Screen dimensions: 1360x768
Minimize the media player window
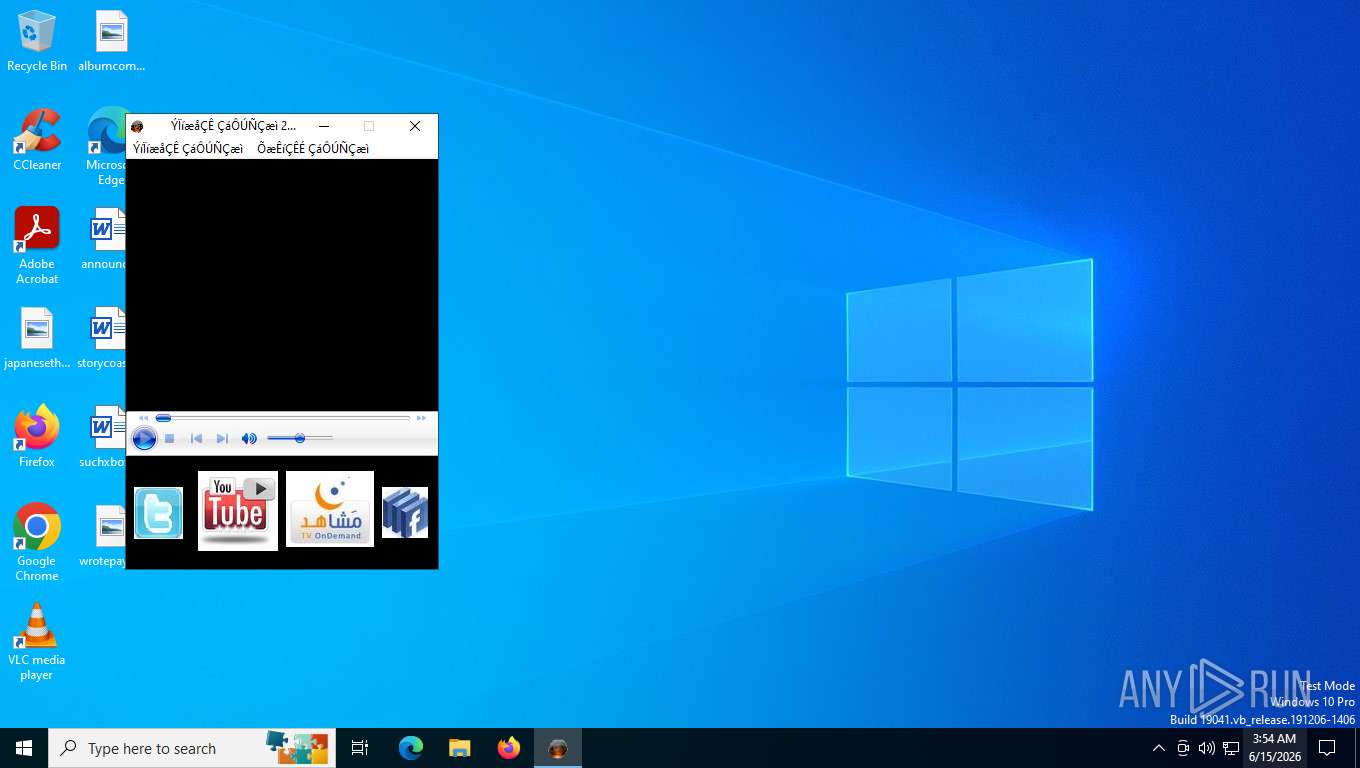[x=323, y=126]
